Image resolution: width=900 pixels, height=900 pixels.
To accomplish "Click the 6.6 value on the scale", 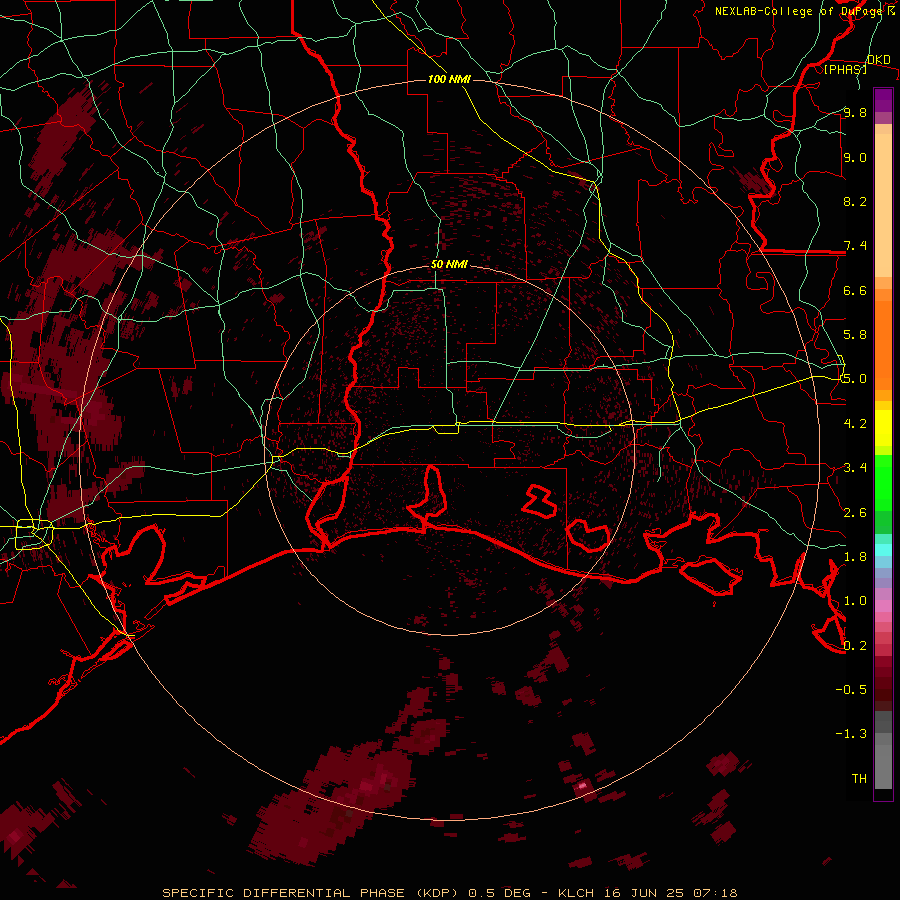I will pos(855,290).
